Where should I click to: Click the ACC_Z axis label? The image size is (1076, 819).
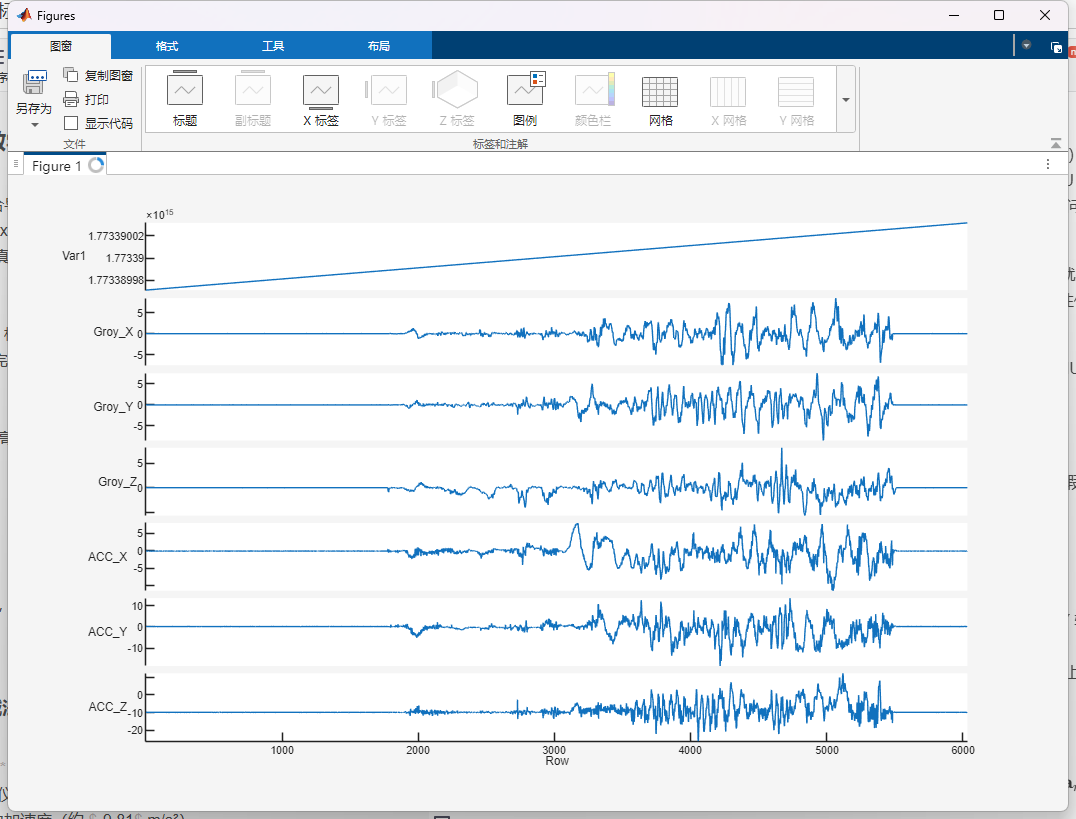tap(108, 706)
